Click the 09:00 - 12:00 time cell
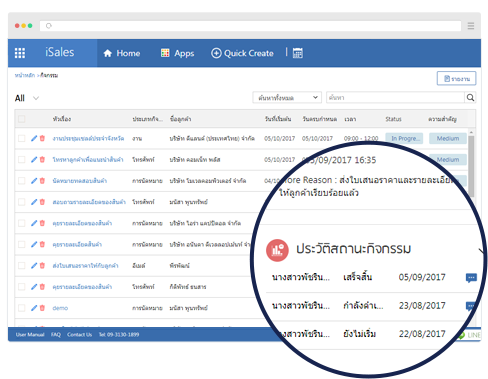Screen dimensions: 488x379 (x=361, y=138)
